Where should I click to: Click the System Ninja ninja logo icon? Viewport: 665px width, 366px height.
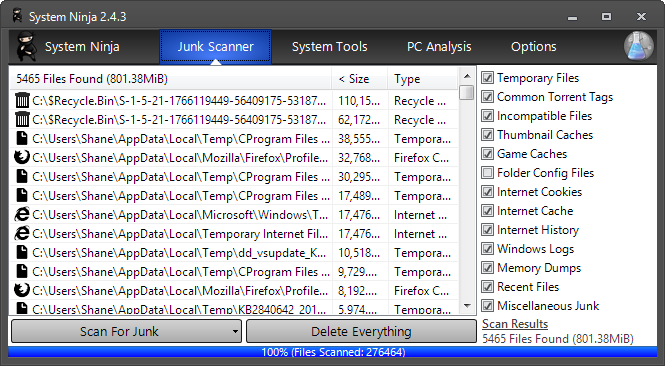tap(26, 46)
